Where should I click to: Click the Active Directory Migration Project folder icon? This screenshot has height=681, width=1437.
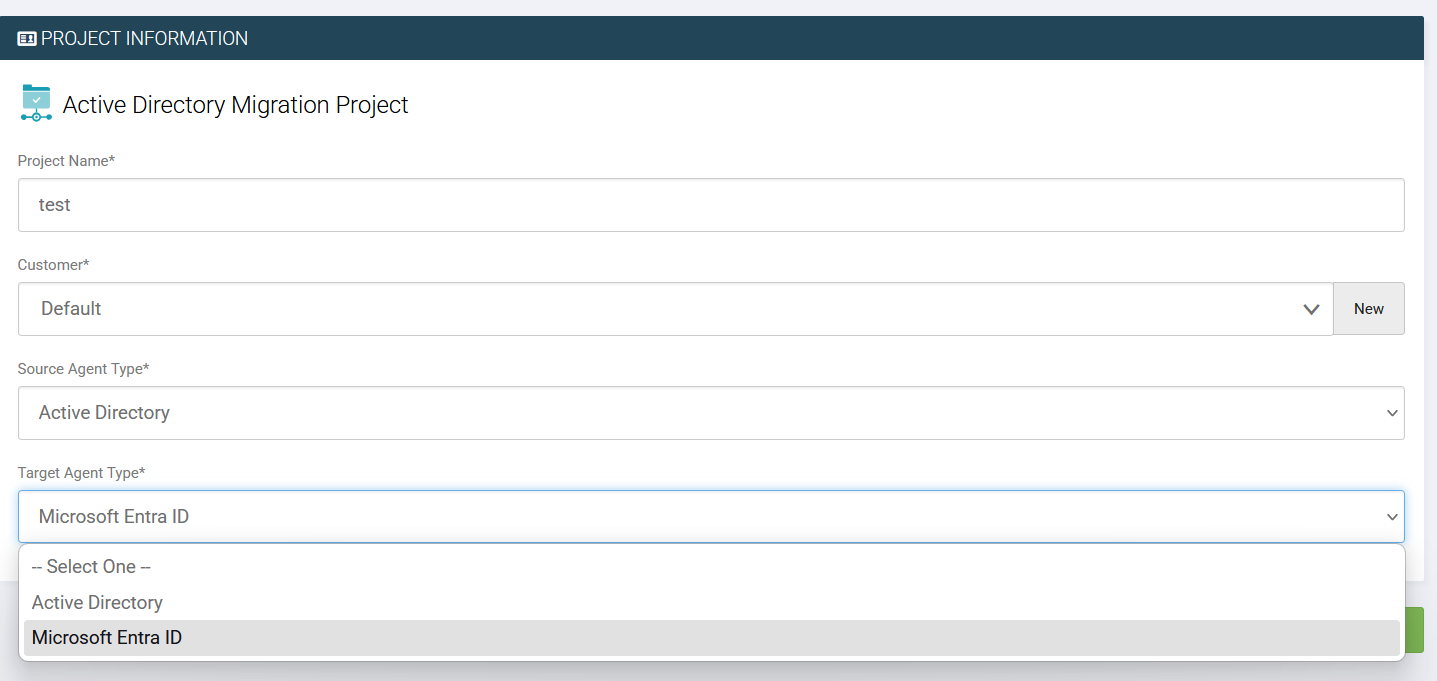[36, 102]
